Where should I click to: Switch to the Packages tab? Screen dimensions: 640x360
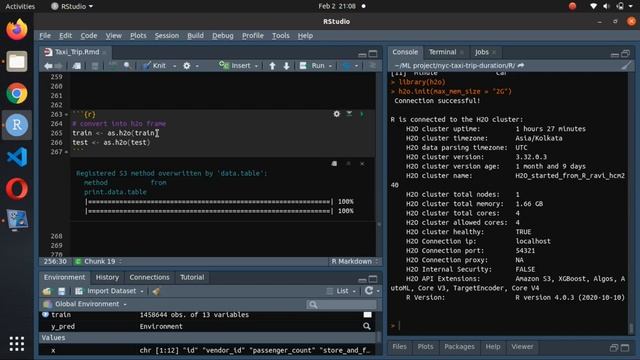[459, 347]
